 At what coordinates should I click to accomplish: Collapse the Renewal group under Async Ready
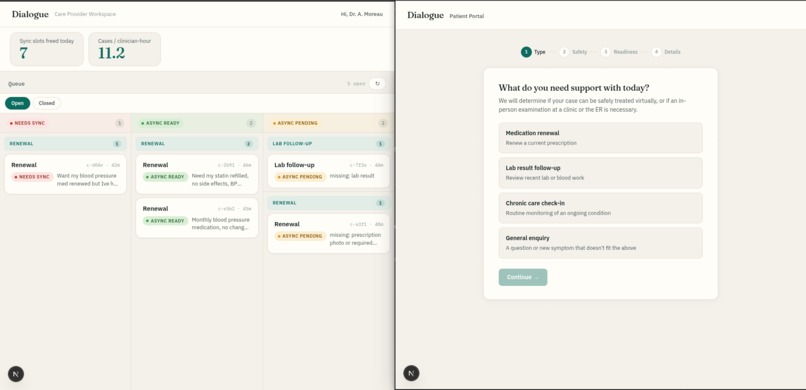click(197, 144)
